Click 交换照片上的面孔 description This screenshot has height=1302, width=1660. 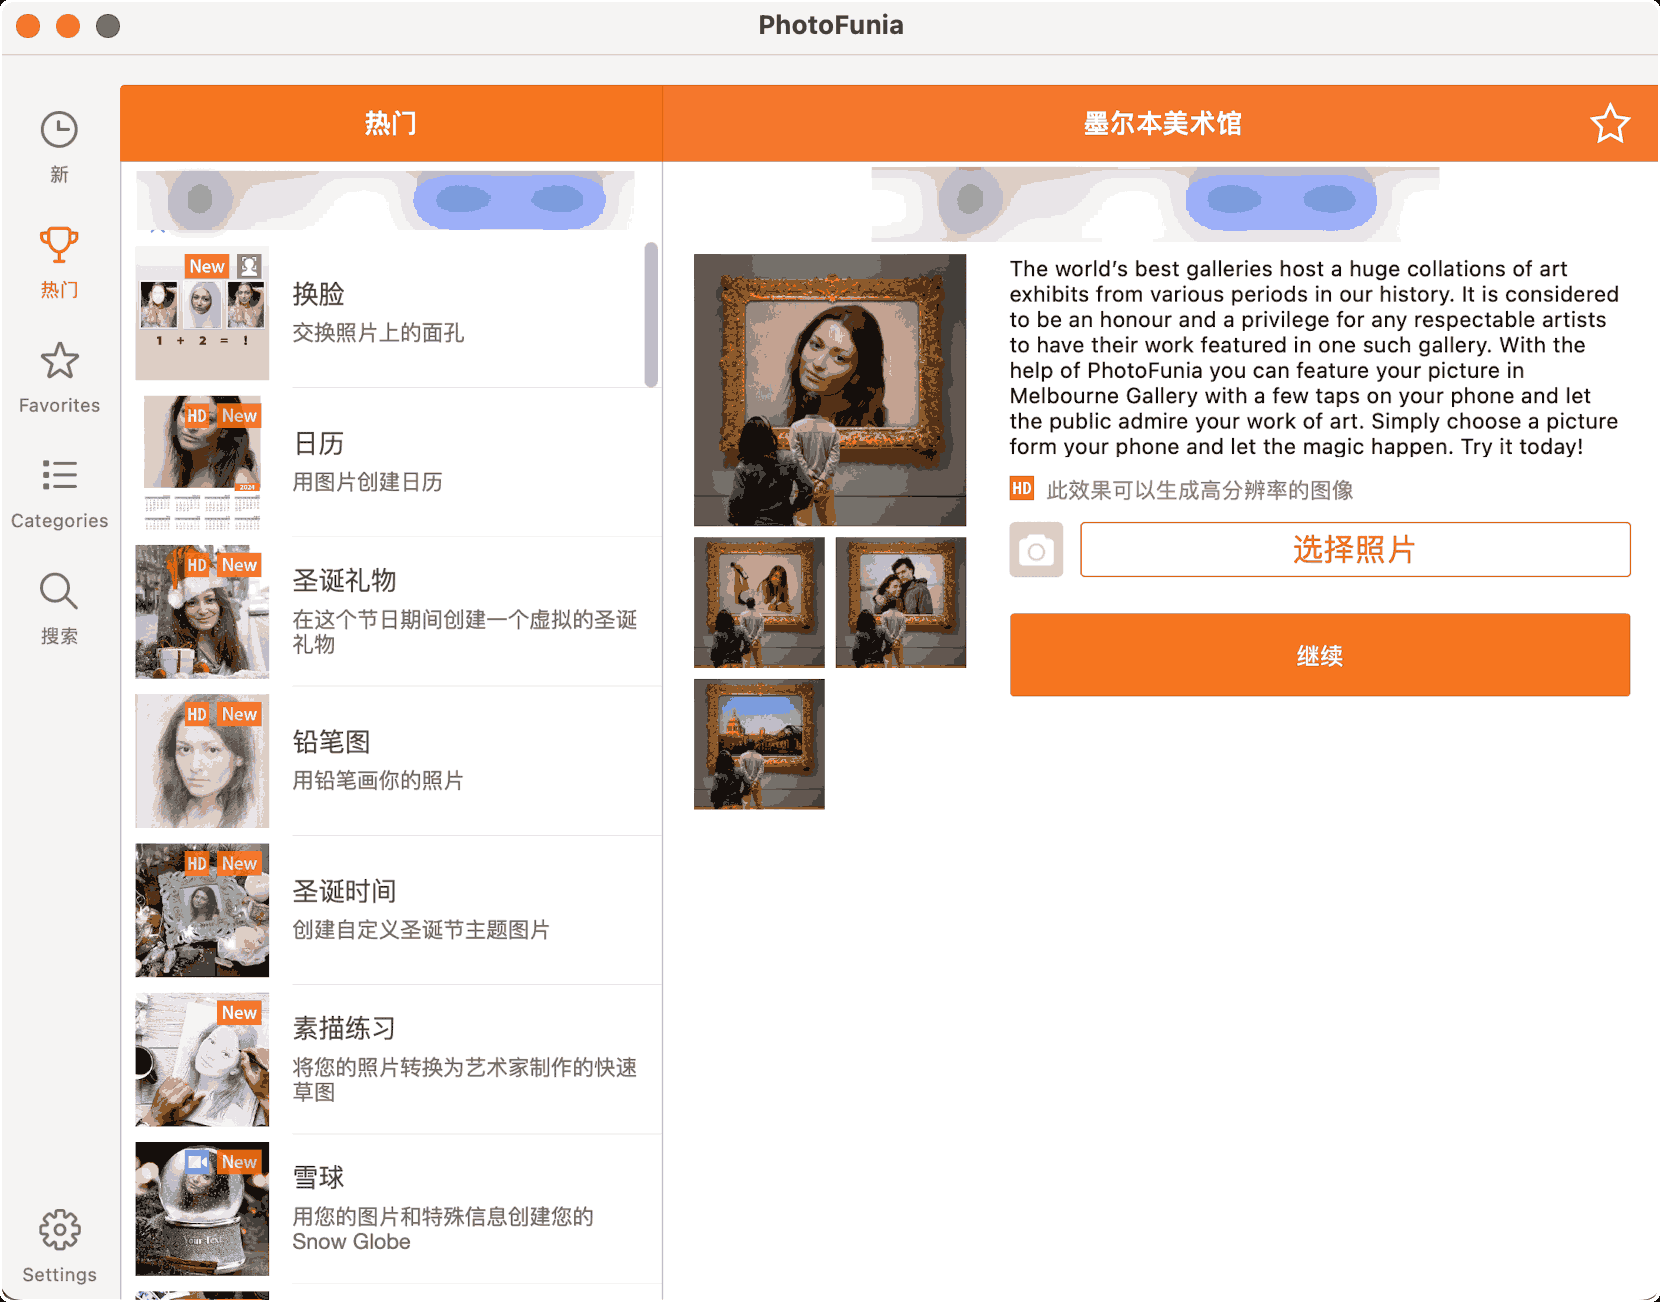click(x=378, y=333)
